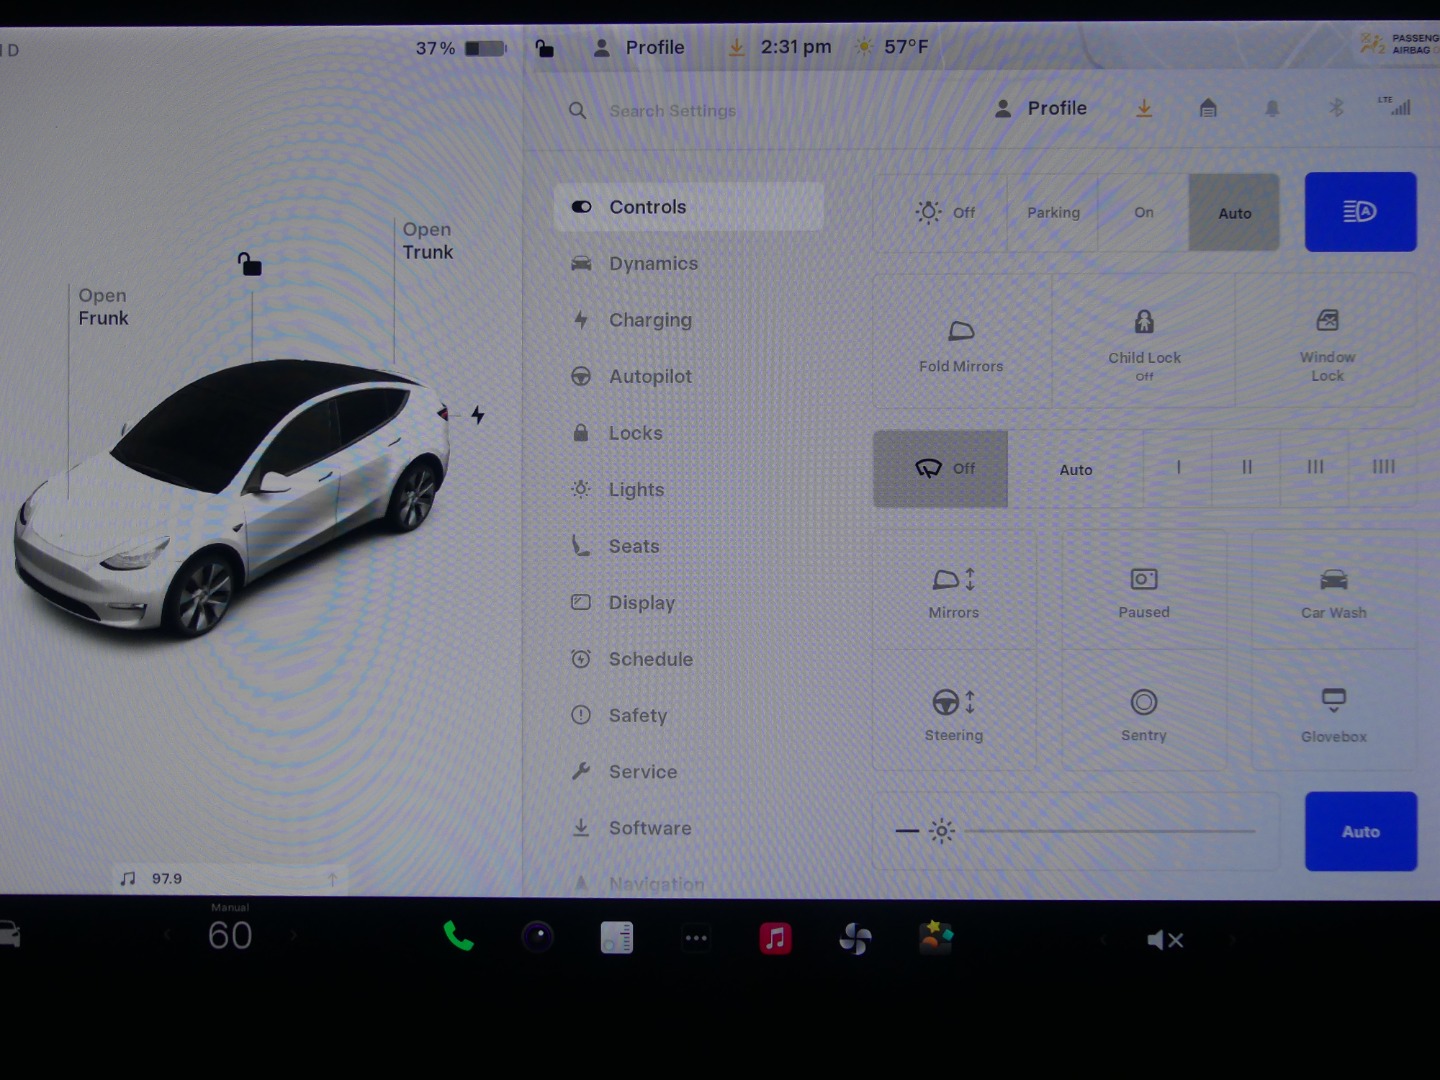Image resolution: width=1440 pixels, height=1080 pixels.
Task: Open the climate fan icon
Action: point(855,938)
